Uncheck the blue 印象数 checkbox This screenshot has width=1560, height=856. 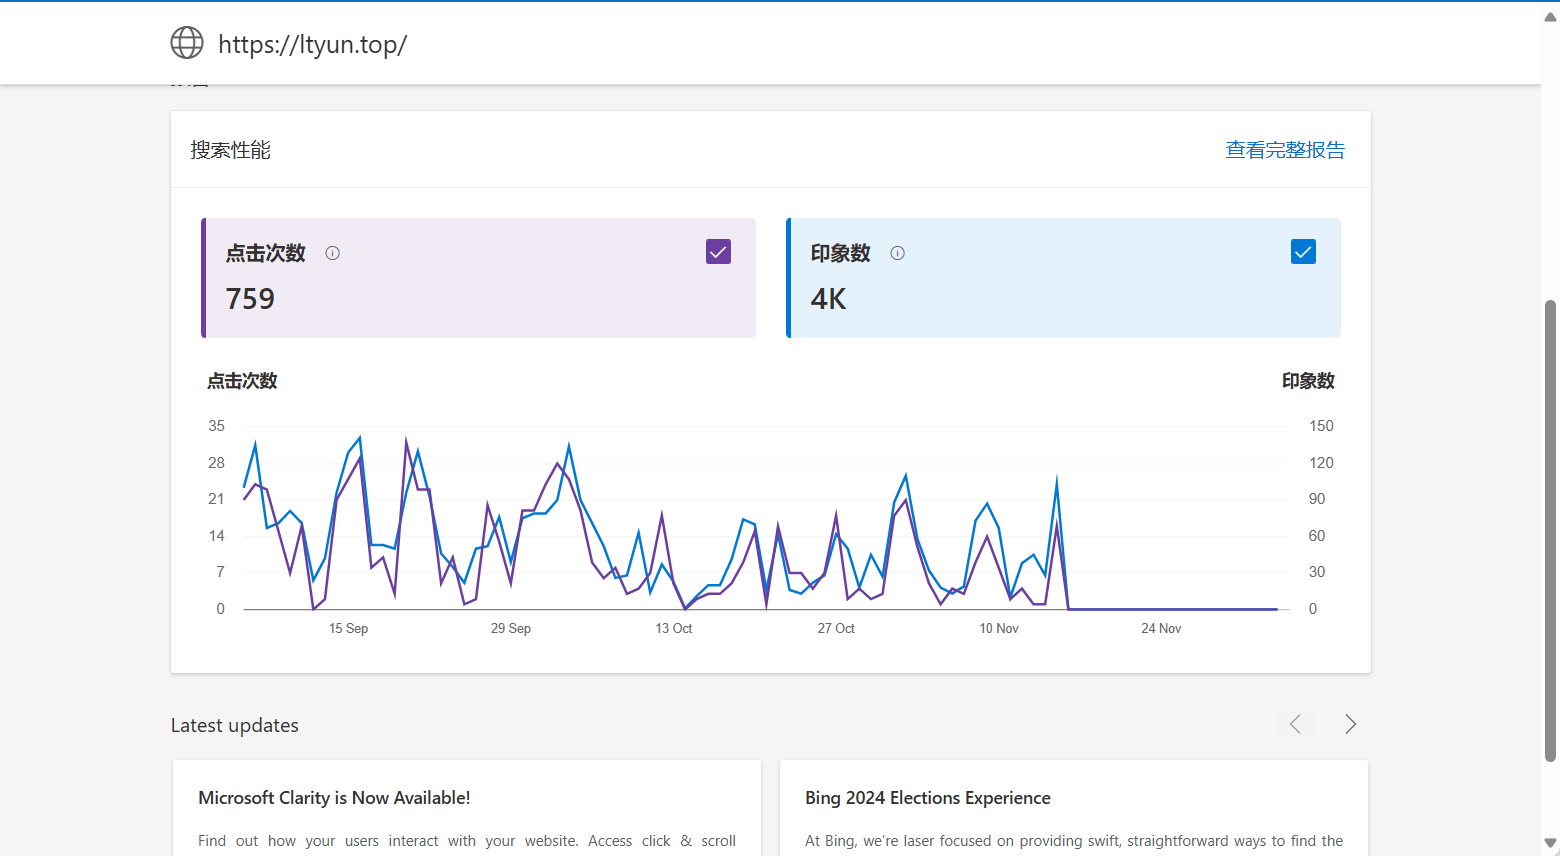(x=1303, y=251)
